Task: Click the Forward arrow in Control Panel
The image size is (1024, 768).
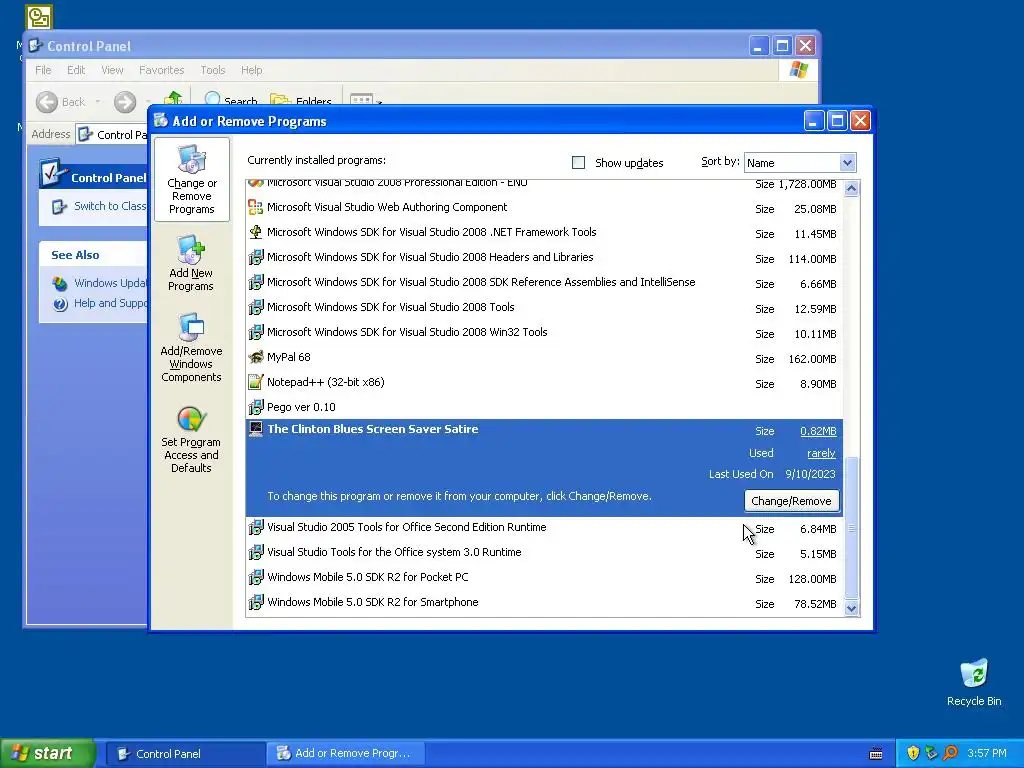Action: pos(125,102)
